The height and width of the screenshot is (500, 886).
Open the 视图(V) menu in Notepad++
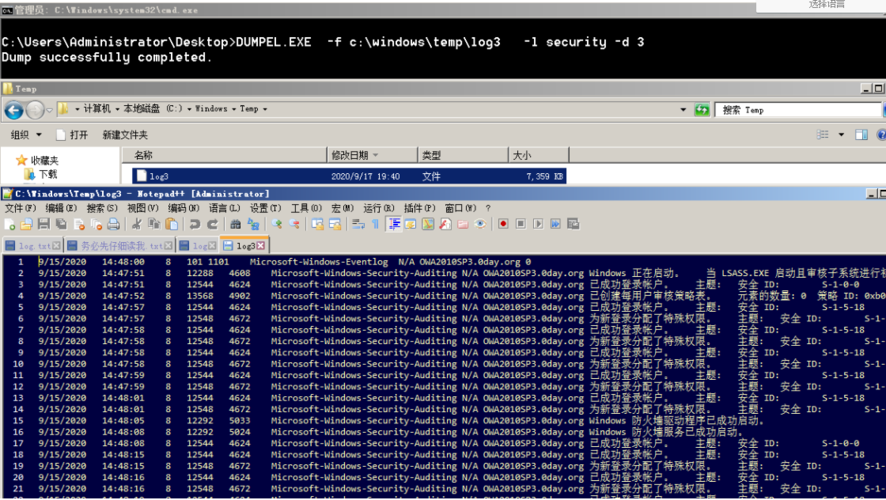142,208
